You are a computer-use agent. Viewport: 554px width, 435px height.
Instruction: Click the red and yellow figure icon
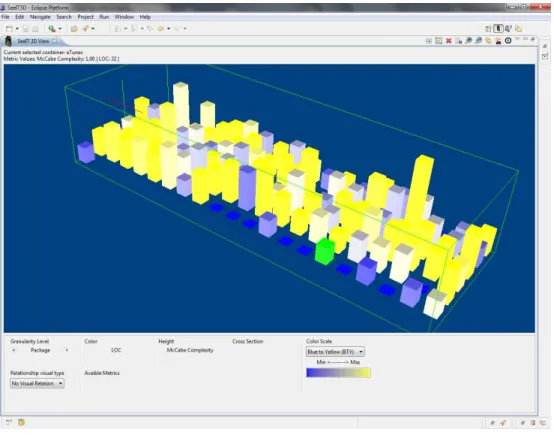point(498,41)
